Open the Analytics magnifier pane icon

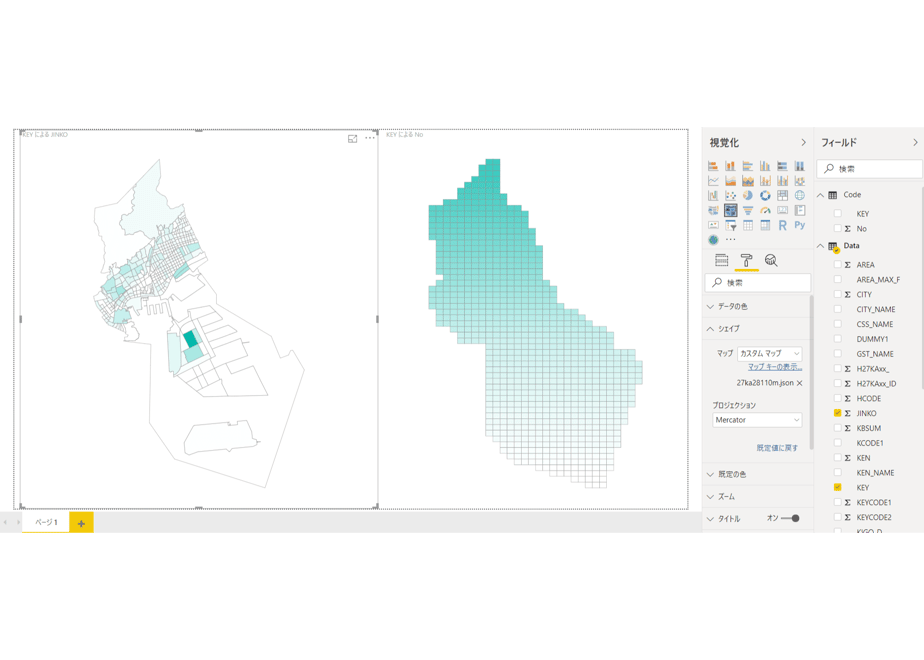pos(771,260)
